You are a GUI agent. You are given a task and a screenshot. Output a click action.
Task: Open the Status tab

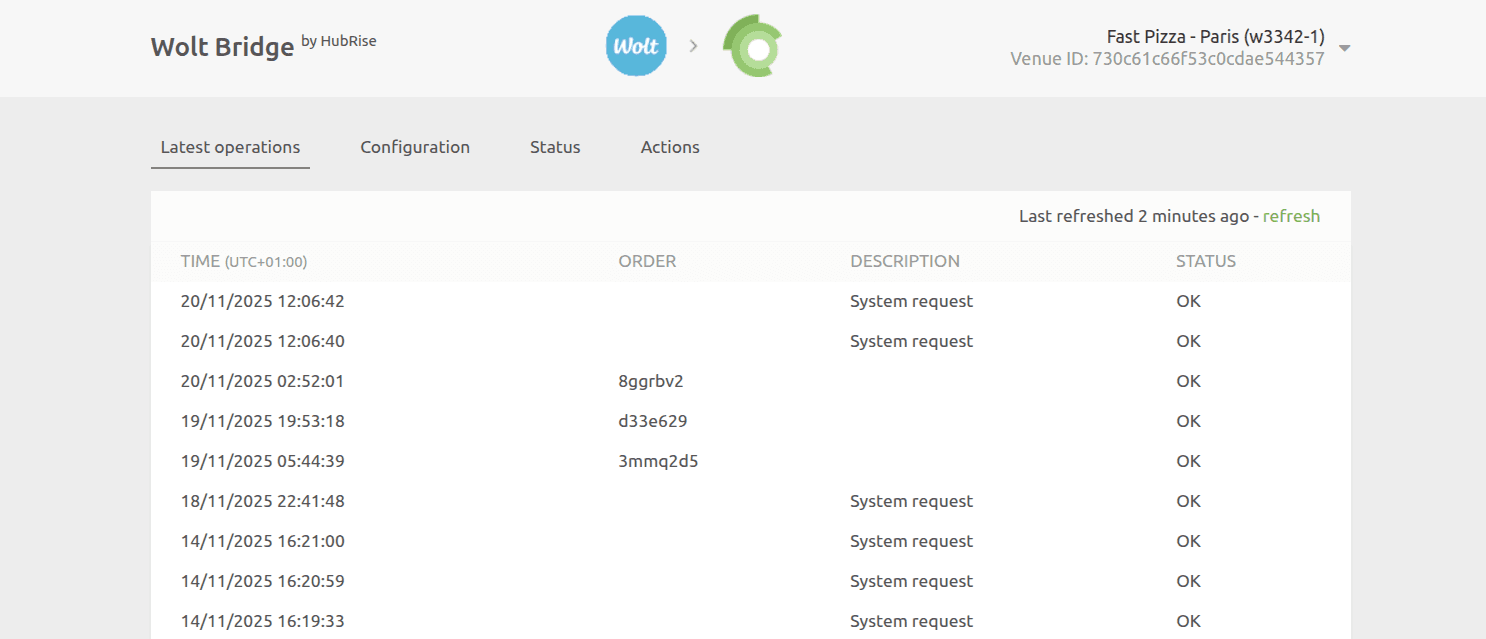555,147
